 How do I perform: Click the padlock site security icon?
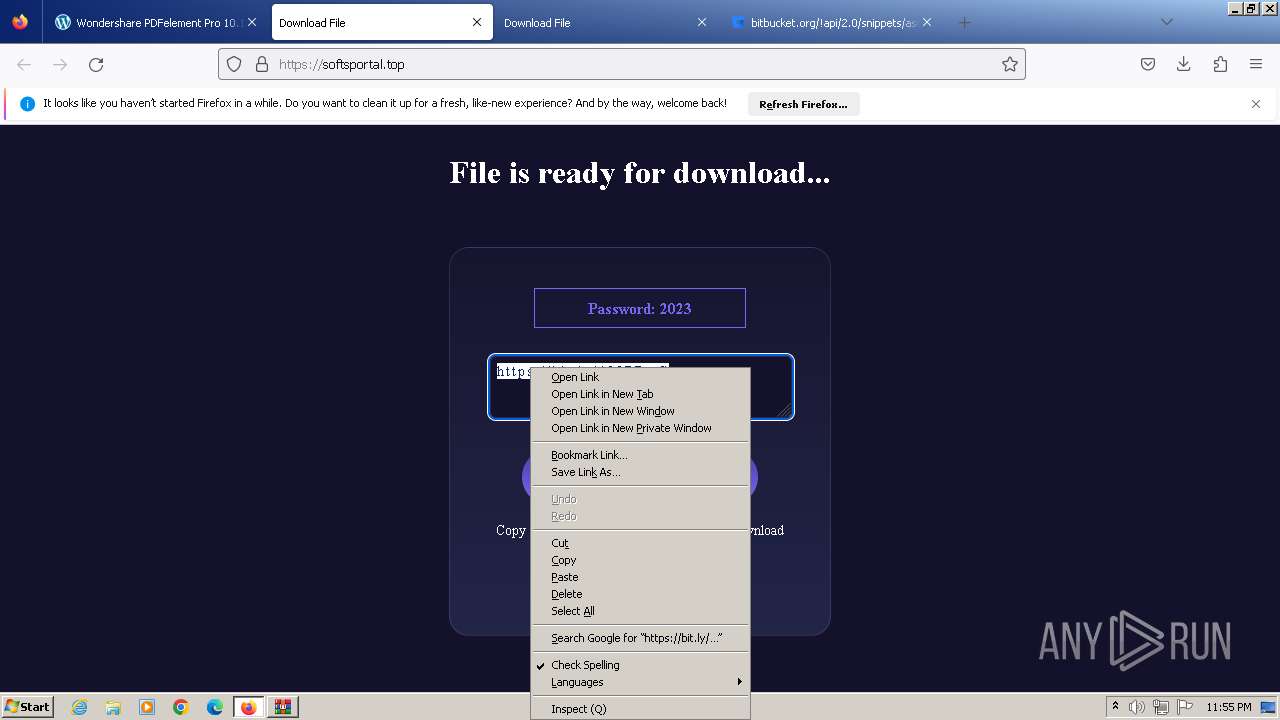[262, 64]
